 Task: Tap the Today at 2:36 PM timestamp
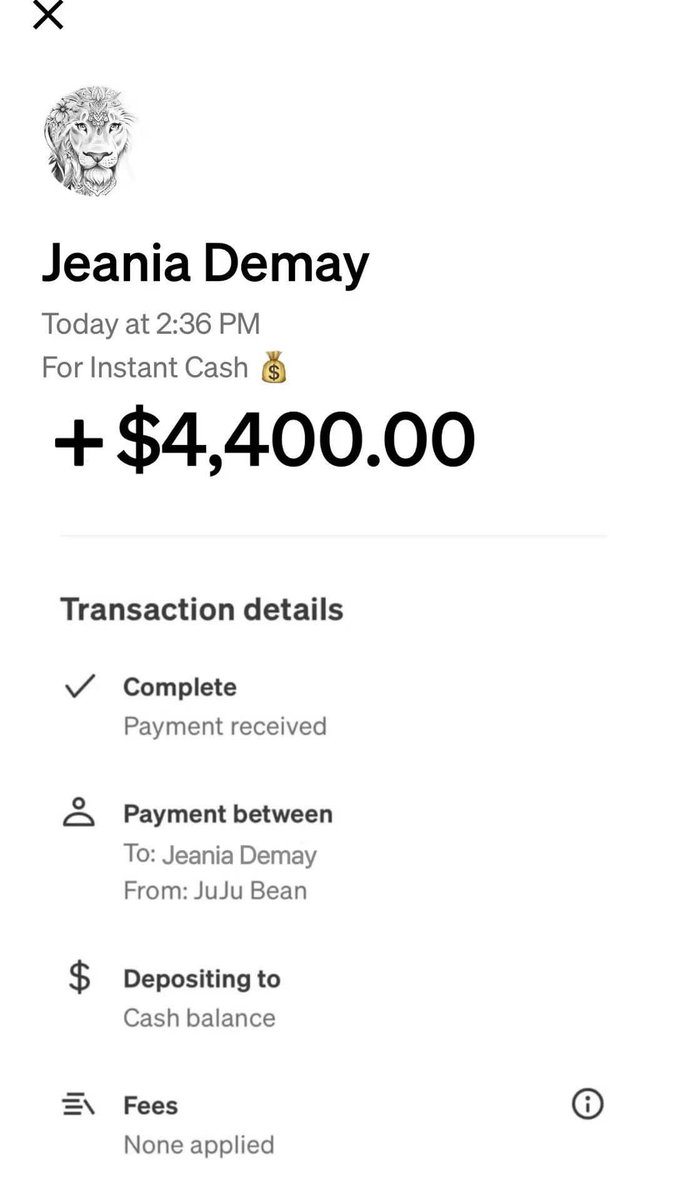(151, 324)
